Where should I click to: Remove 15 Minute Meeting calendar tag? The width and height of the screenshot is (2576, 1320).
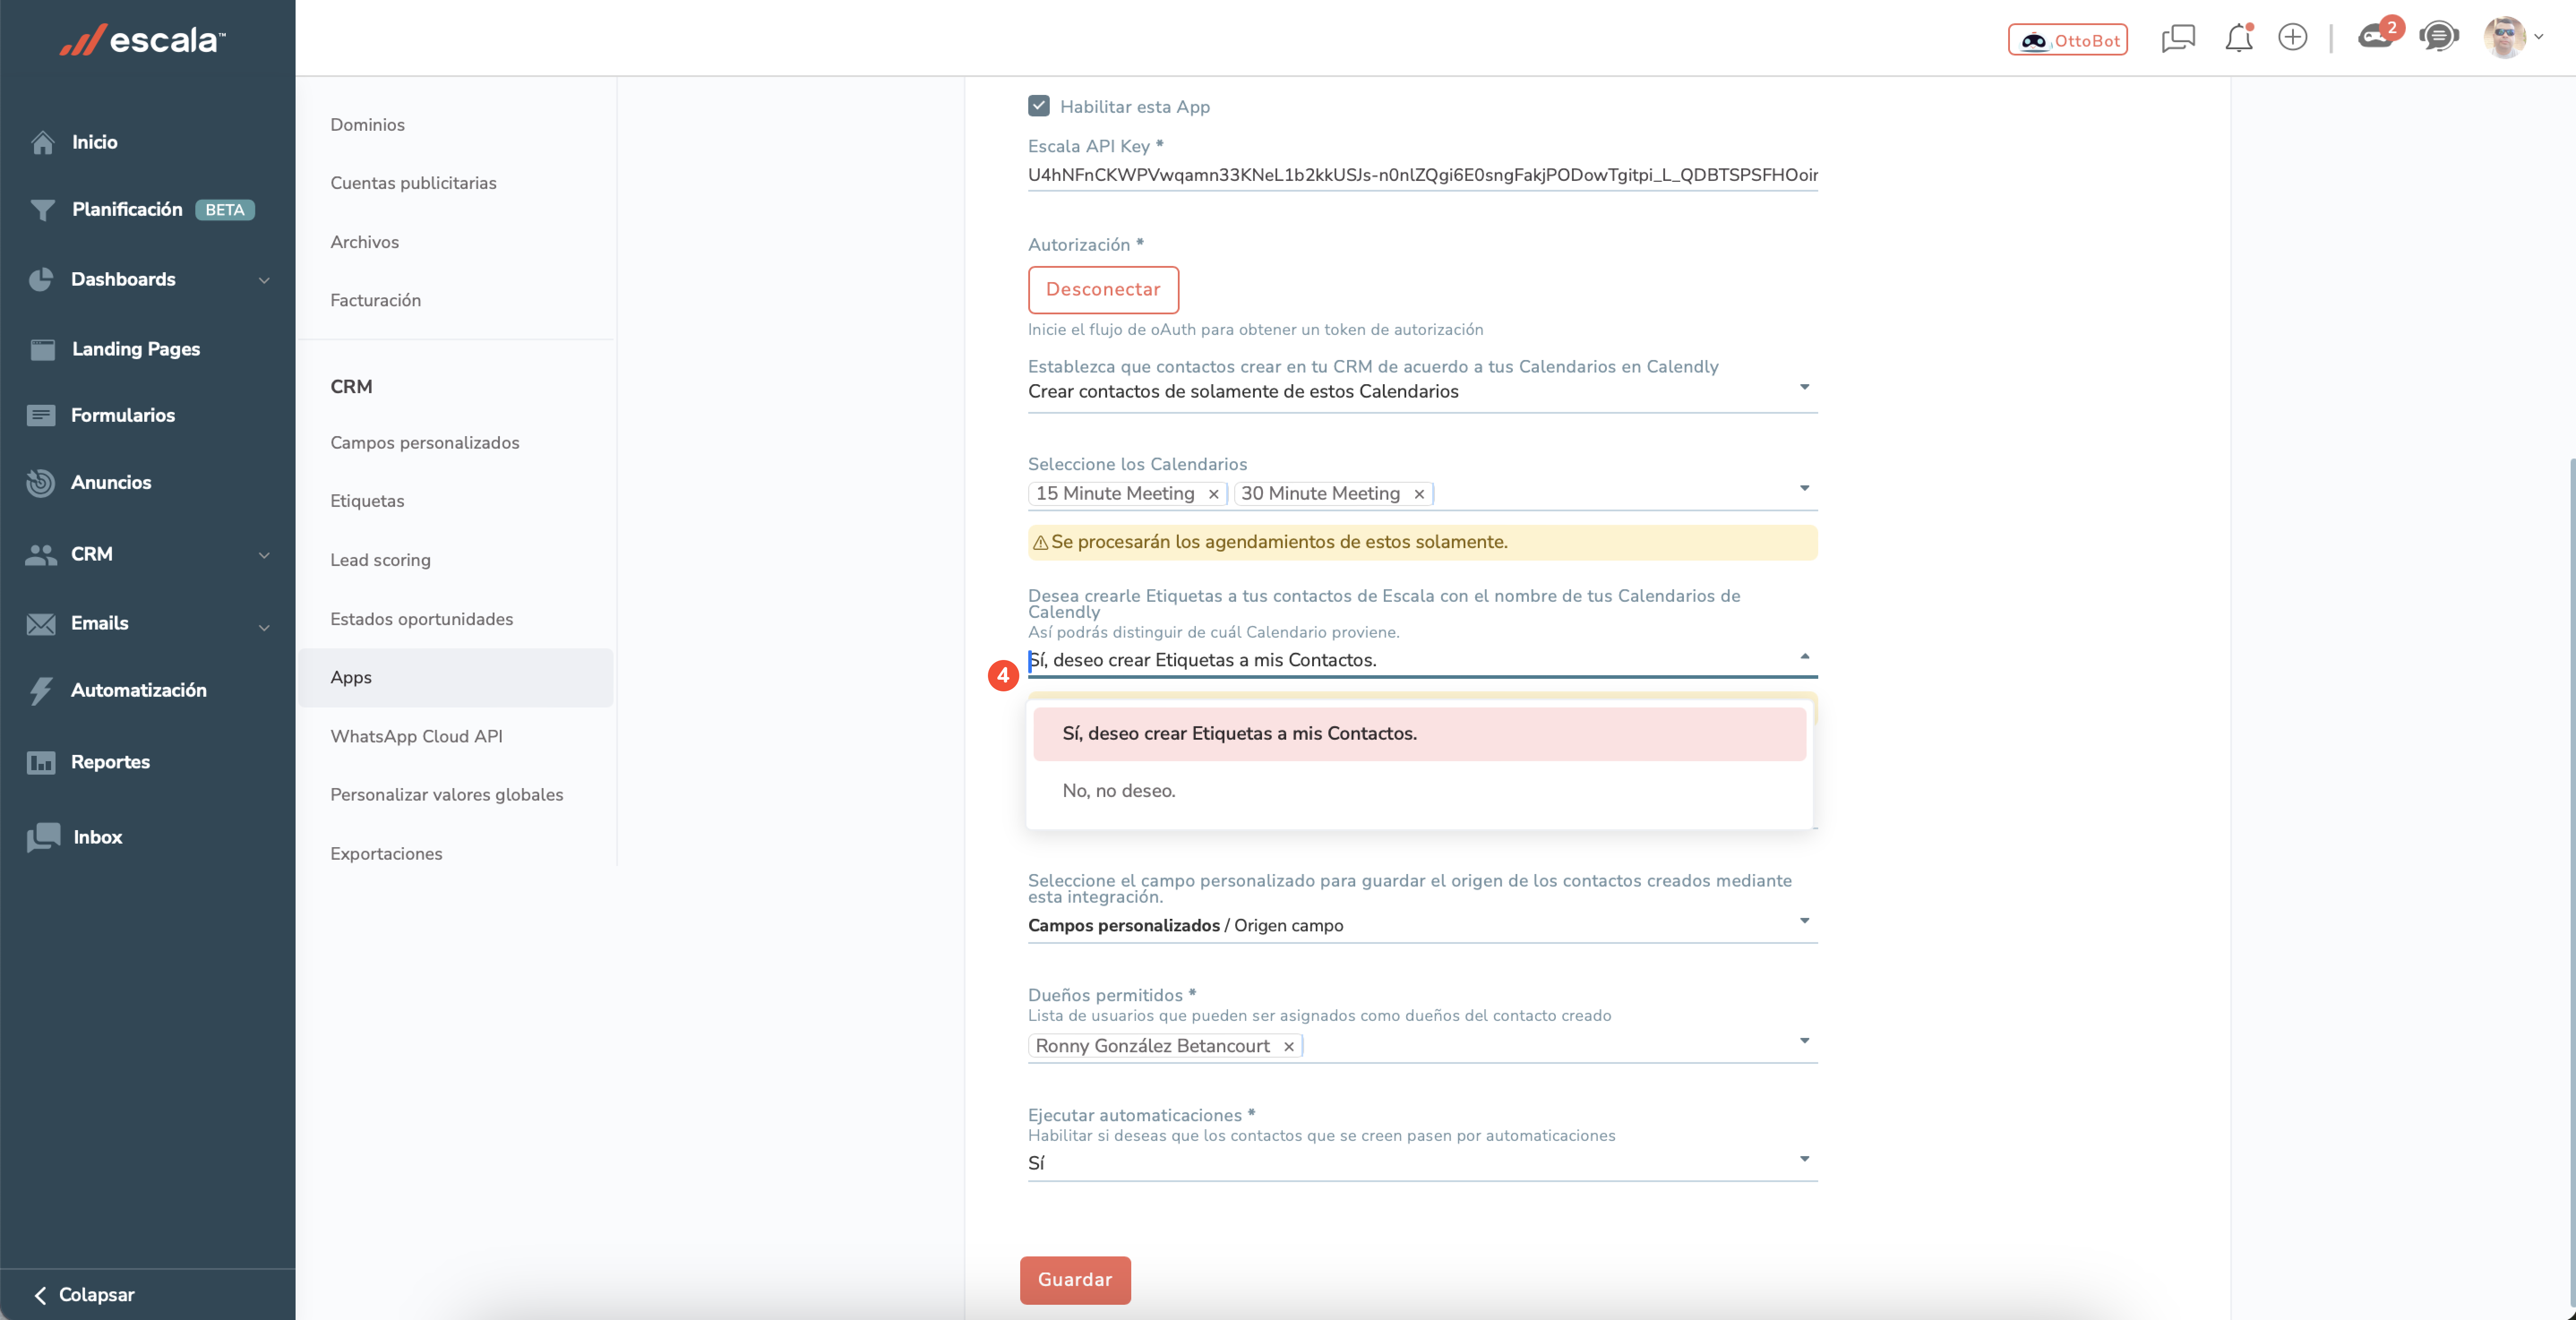pos(1213,494)
